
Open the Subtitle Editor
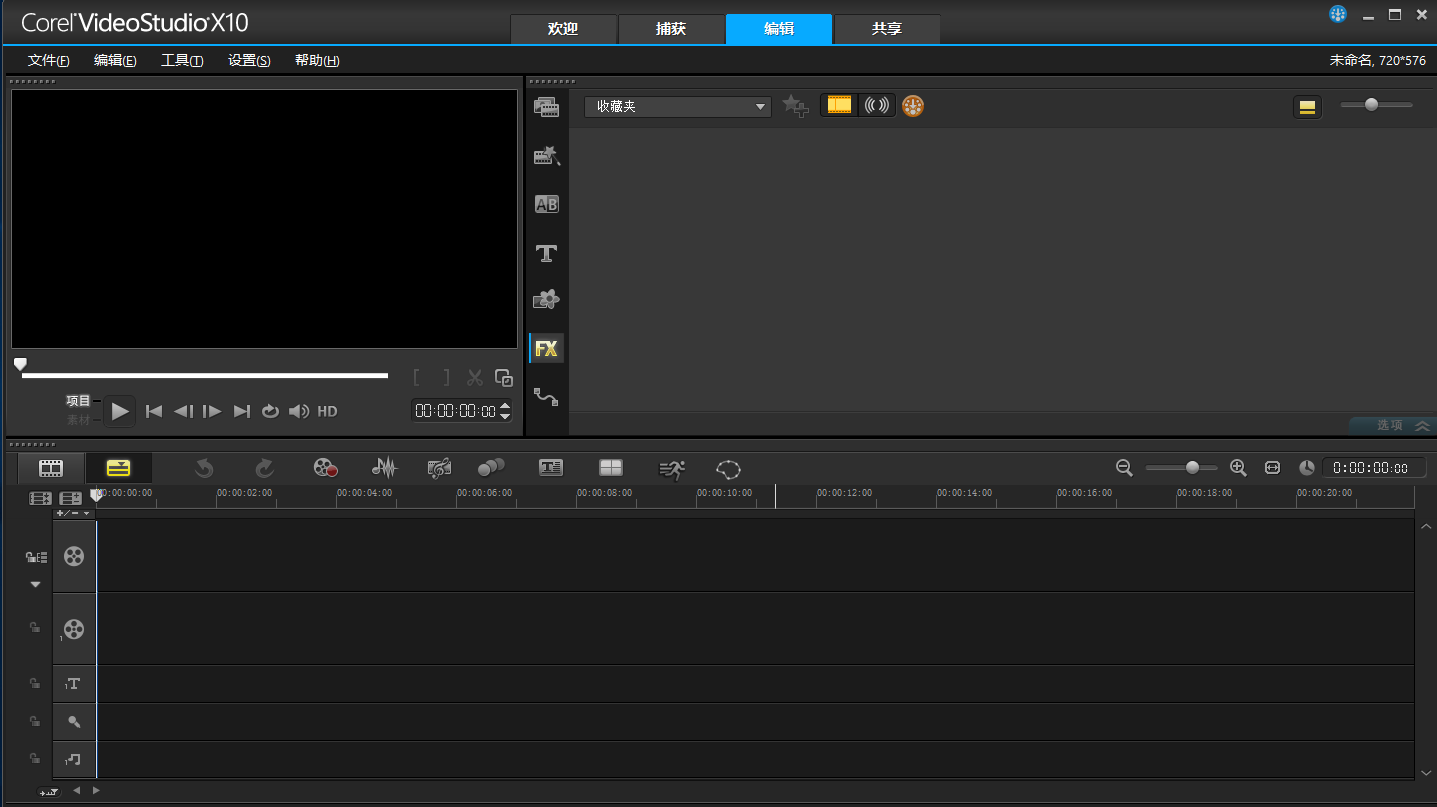(x=551, y=467)
